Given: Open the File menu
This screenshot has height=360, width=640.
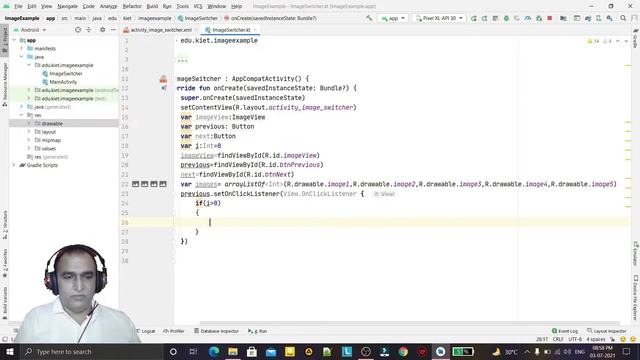Looking at the screenshot, I should 18,6.
